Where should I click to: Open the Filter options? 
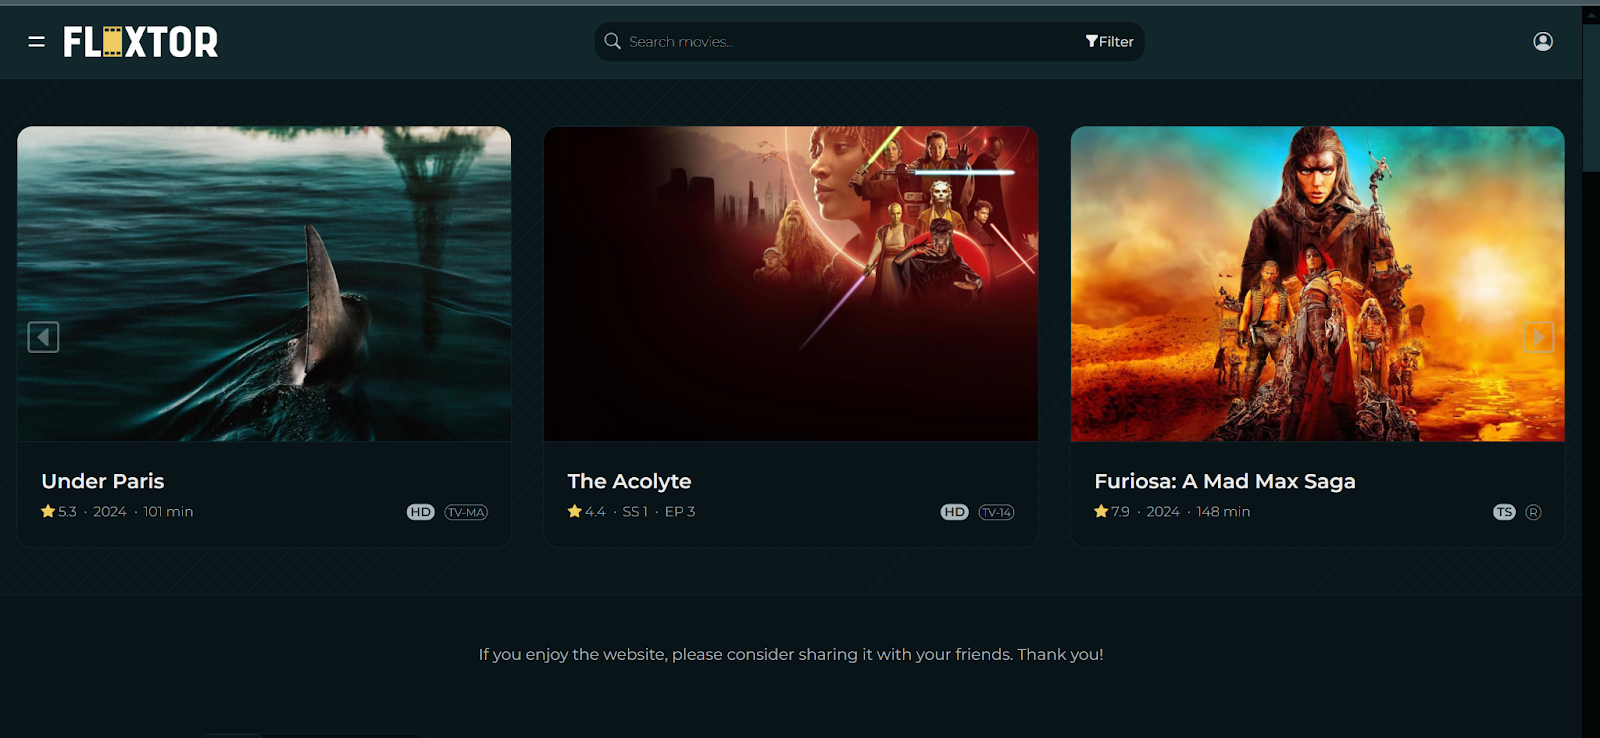point(1109,41)
